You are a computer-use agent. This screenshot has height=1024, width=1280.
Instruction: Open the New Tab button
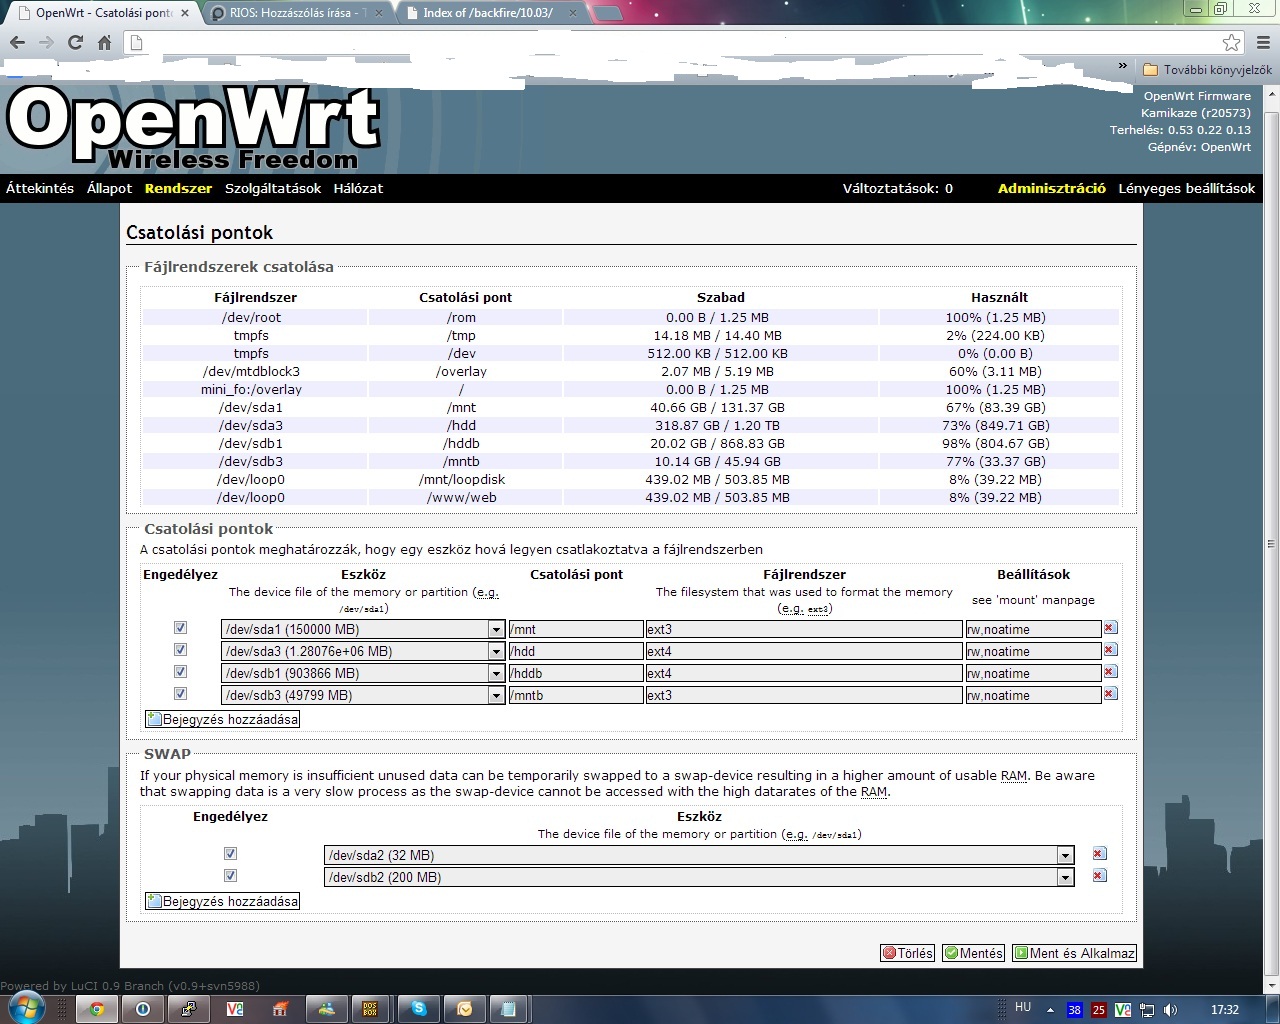click(x=608, y=13)
